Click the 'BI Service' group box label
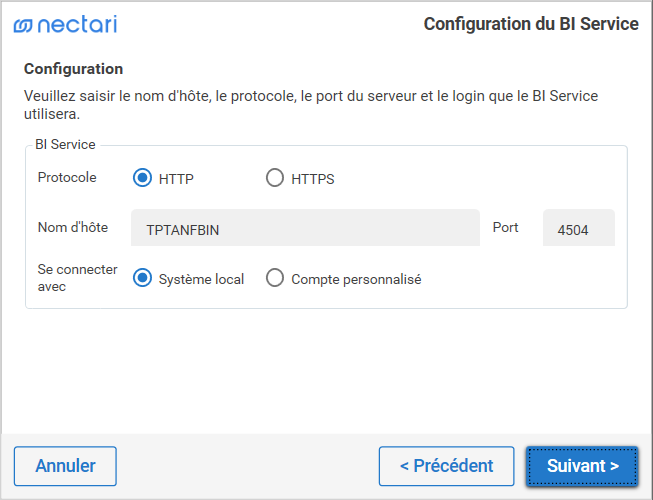 point(65,144)
